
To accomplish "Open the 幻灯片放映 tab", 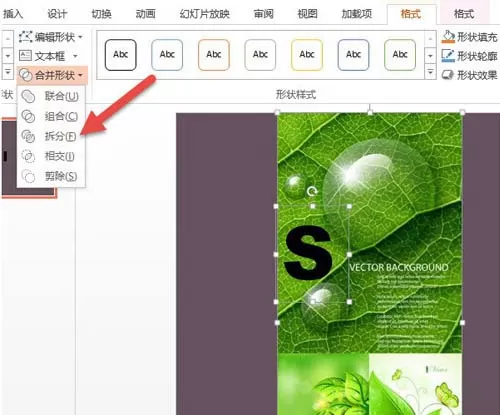I will 204,14.
